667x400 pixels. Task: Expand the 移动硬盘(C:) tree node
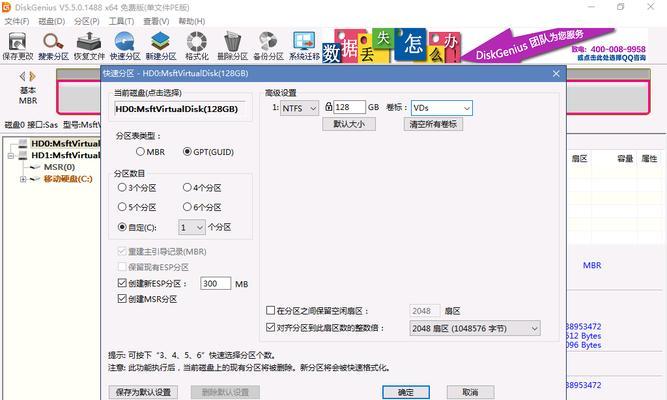tap(23, 179)
